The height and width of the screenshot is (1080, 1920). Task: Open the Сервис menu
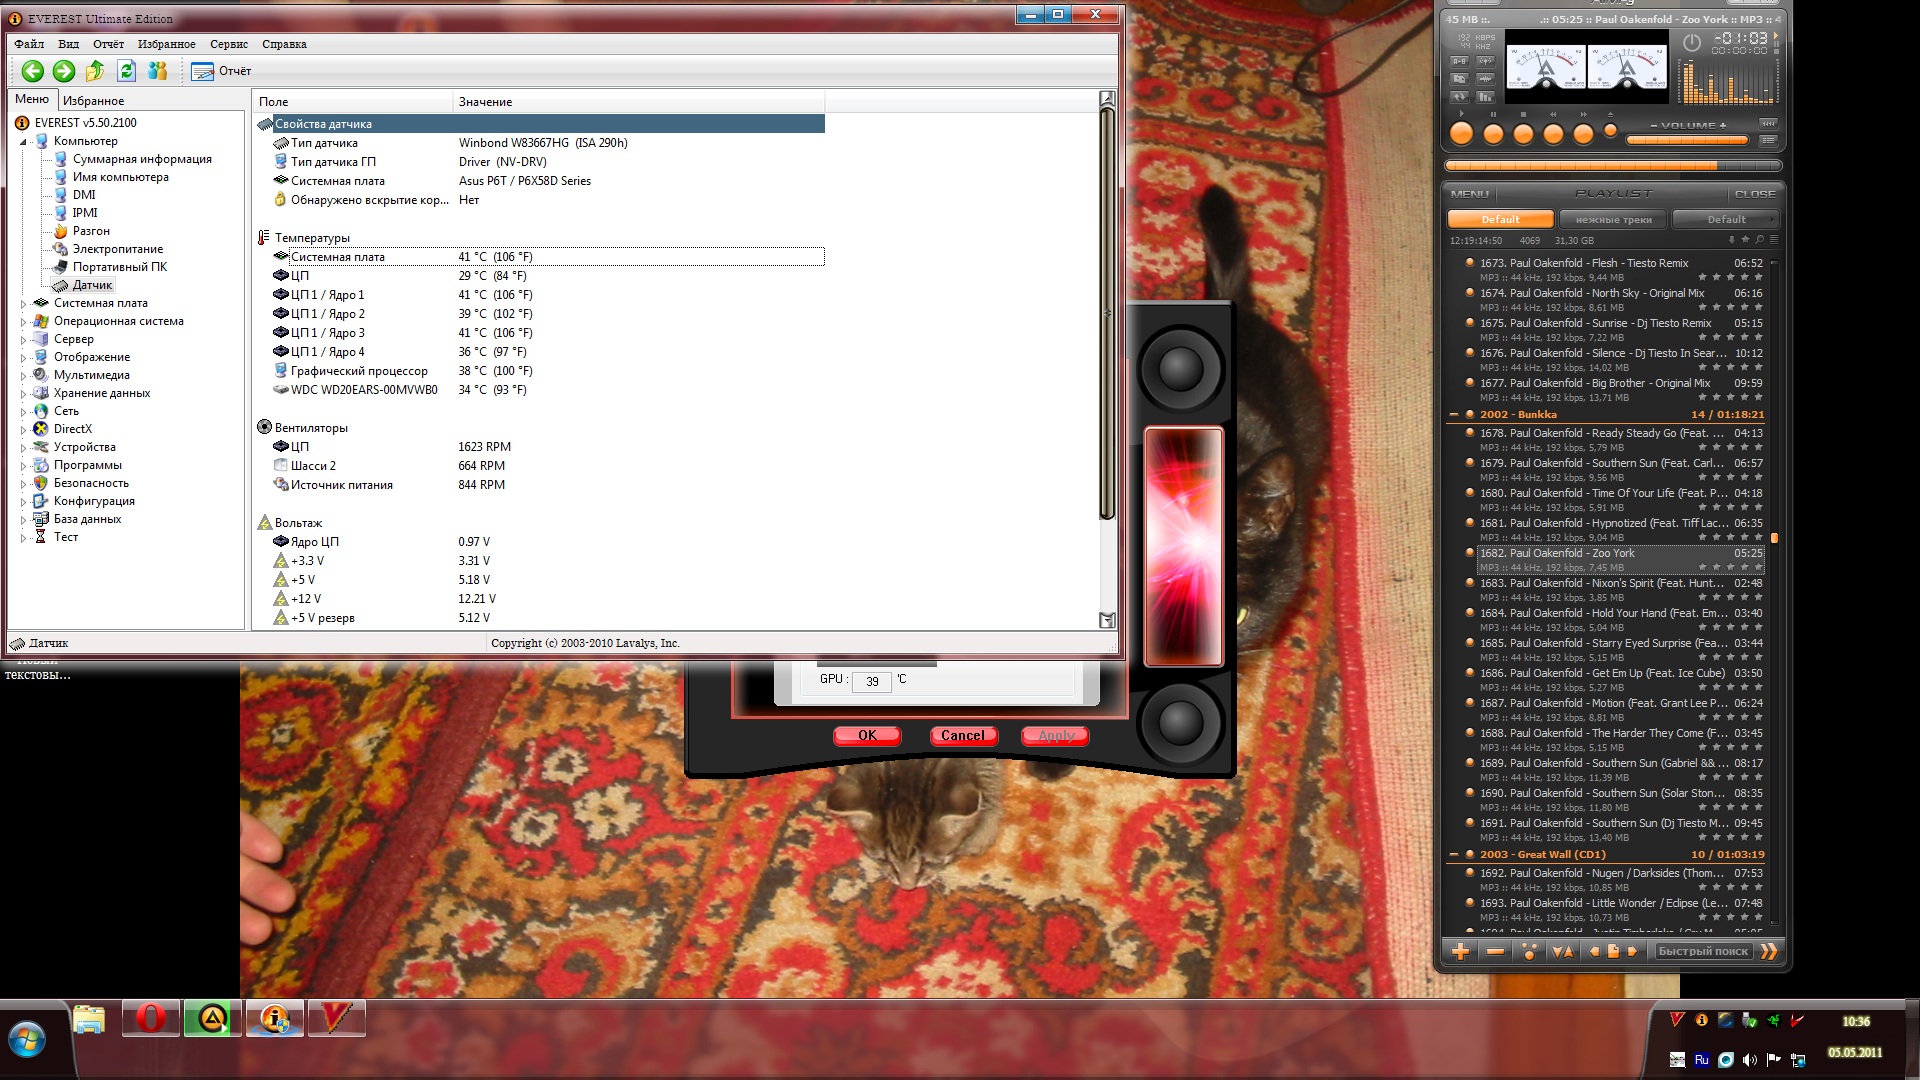click(x=228, y=44)
